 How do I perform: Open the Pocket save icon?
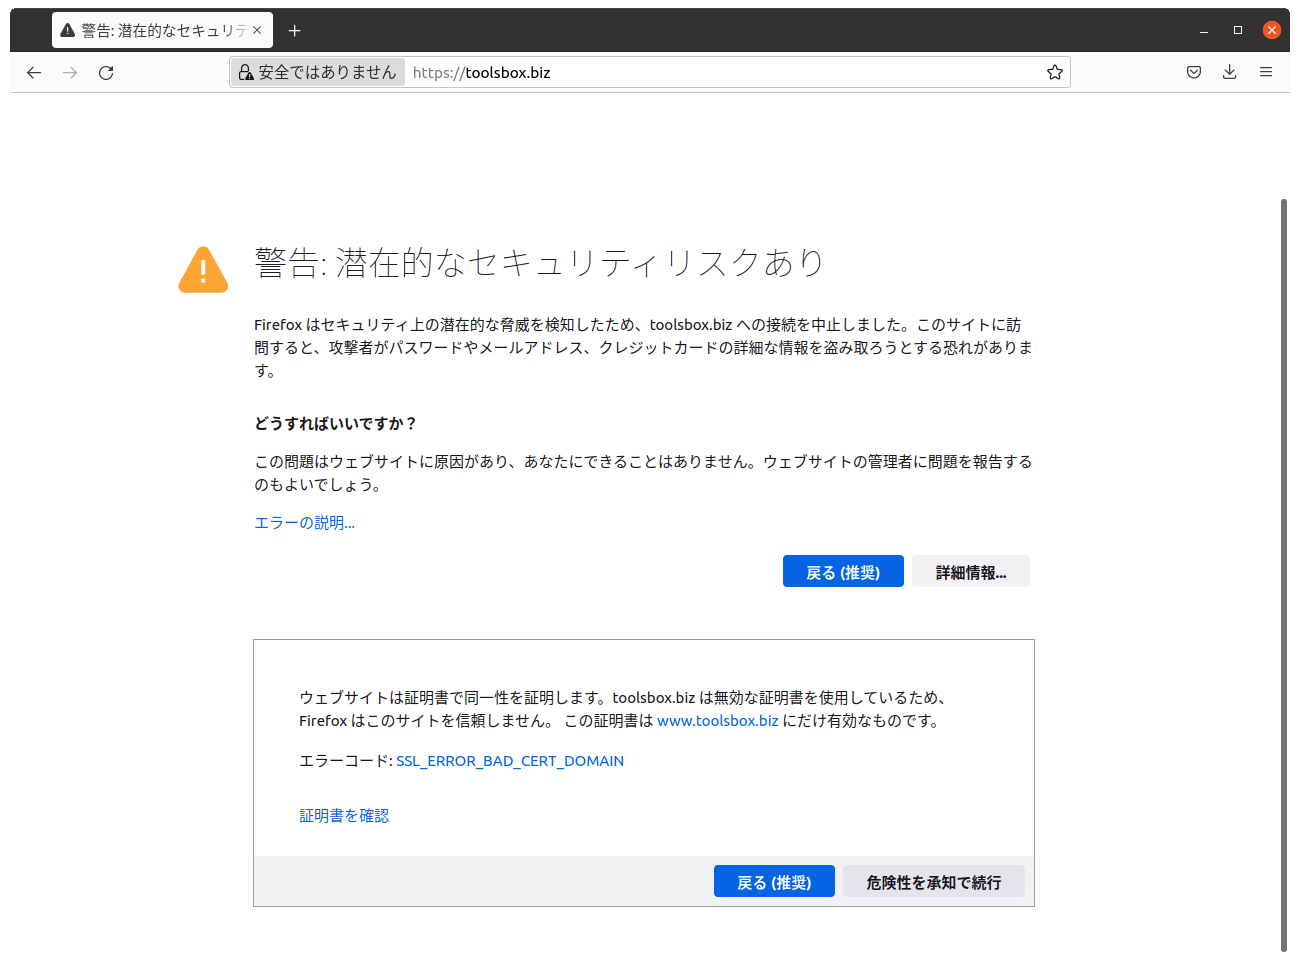[x=1194, y=72]
